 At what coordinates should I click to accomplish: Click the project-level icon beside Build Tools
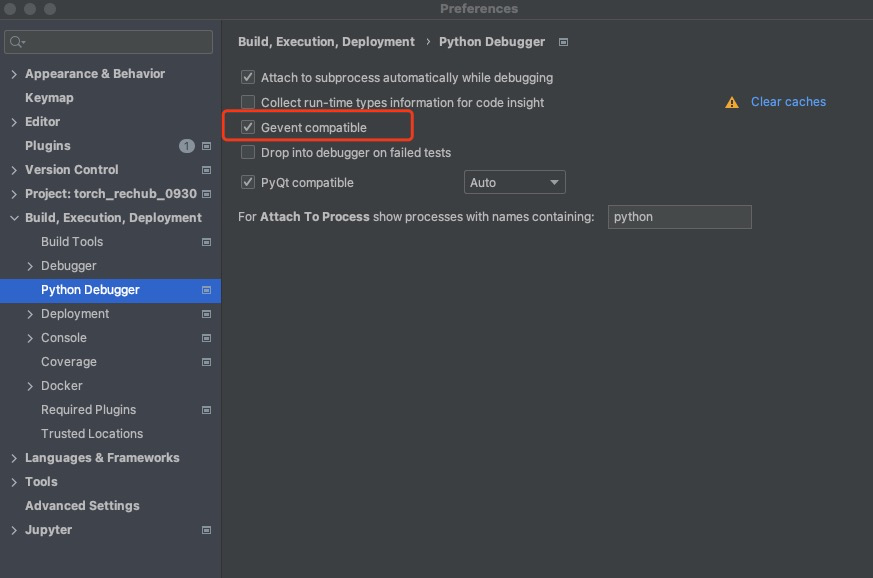click(x=206, y=242)
